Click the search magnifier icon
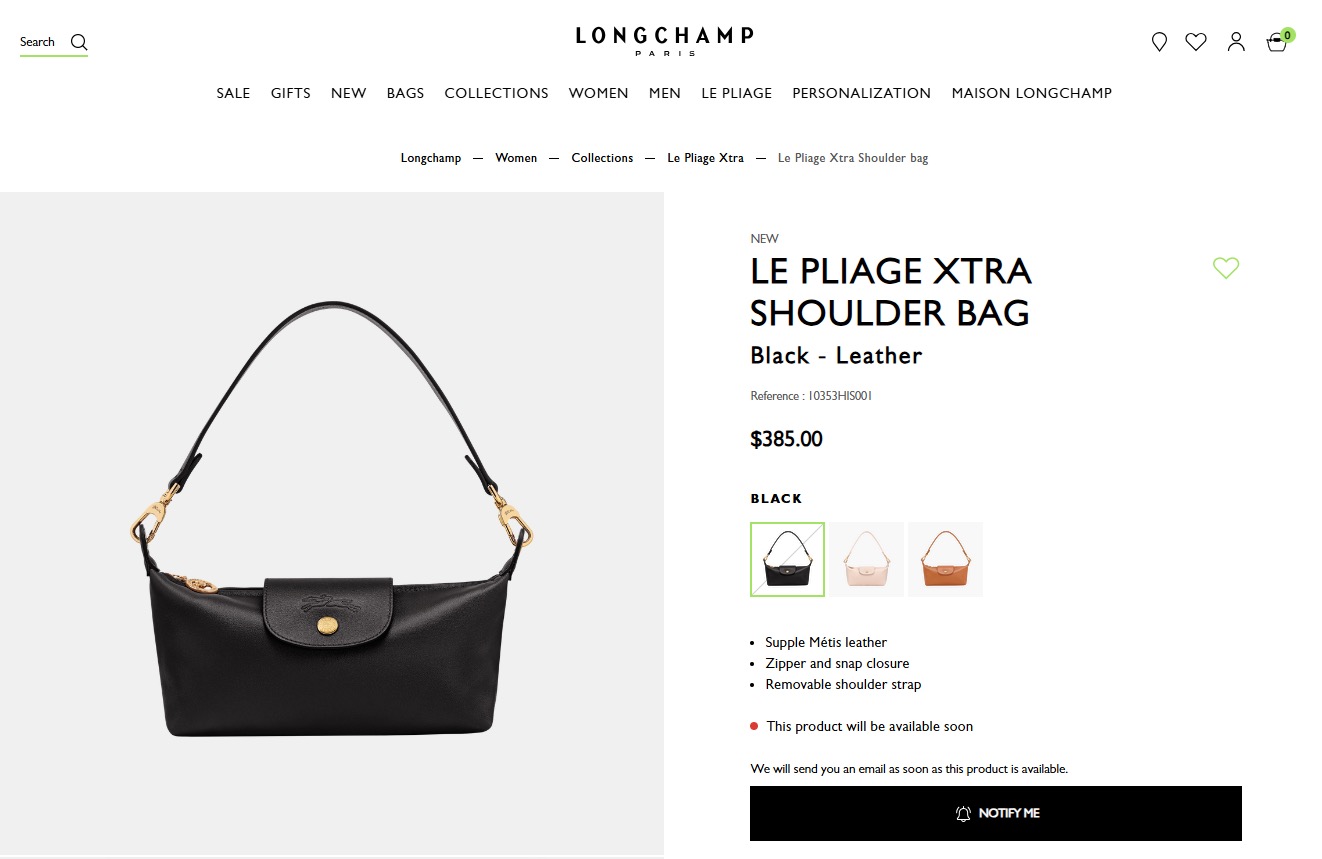 click(79, 42)
